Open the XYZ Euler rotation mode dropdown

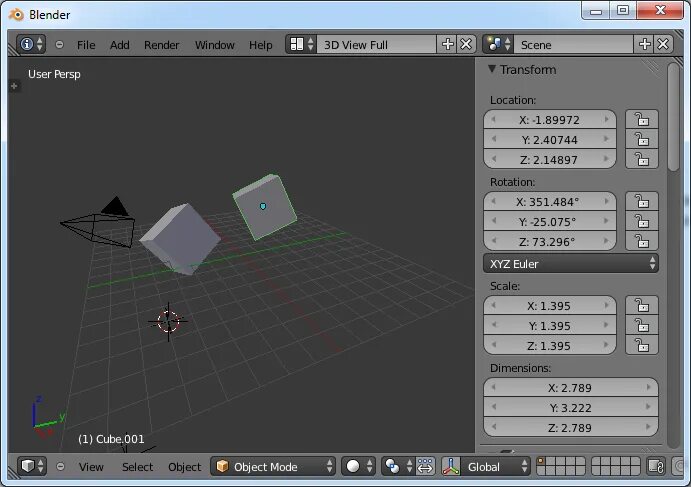pos(571,264)
